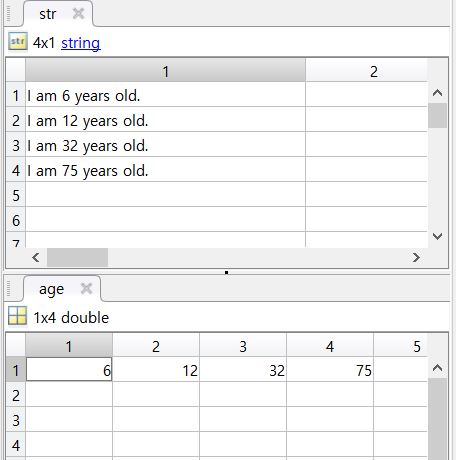456x460 pixels.
Task: Select row 3 header in age table
Action: [x=16, y=419]
